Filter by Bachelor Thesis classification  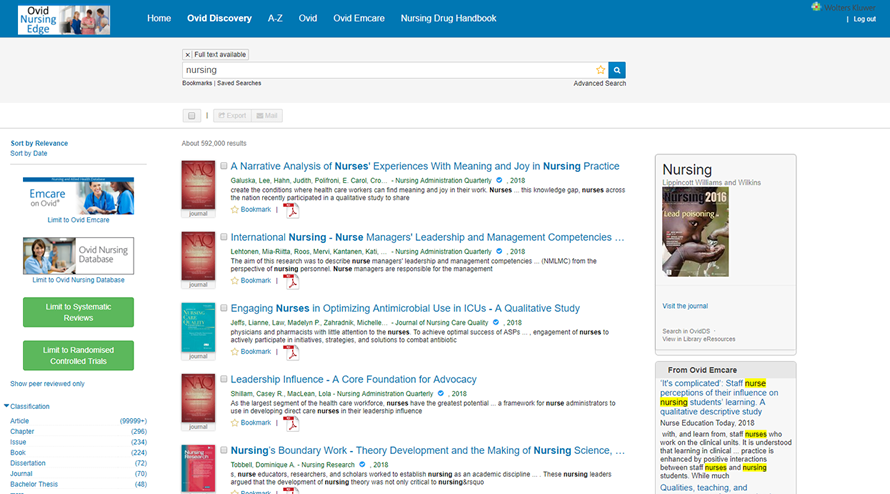pyautogui.click(x=34, y=484)
